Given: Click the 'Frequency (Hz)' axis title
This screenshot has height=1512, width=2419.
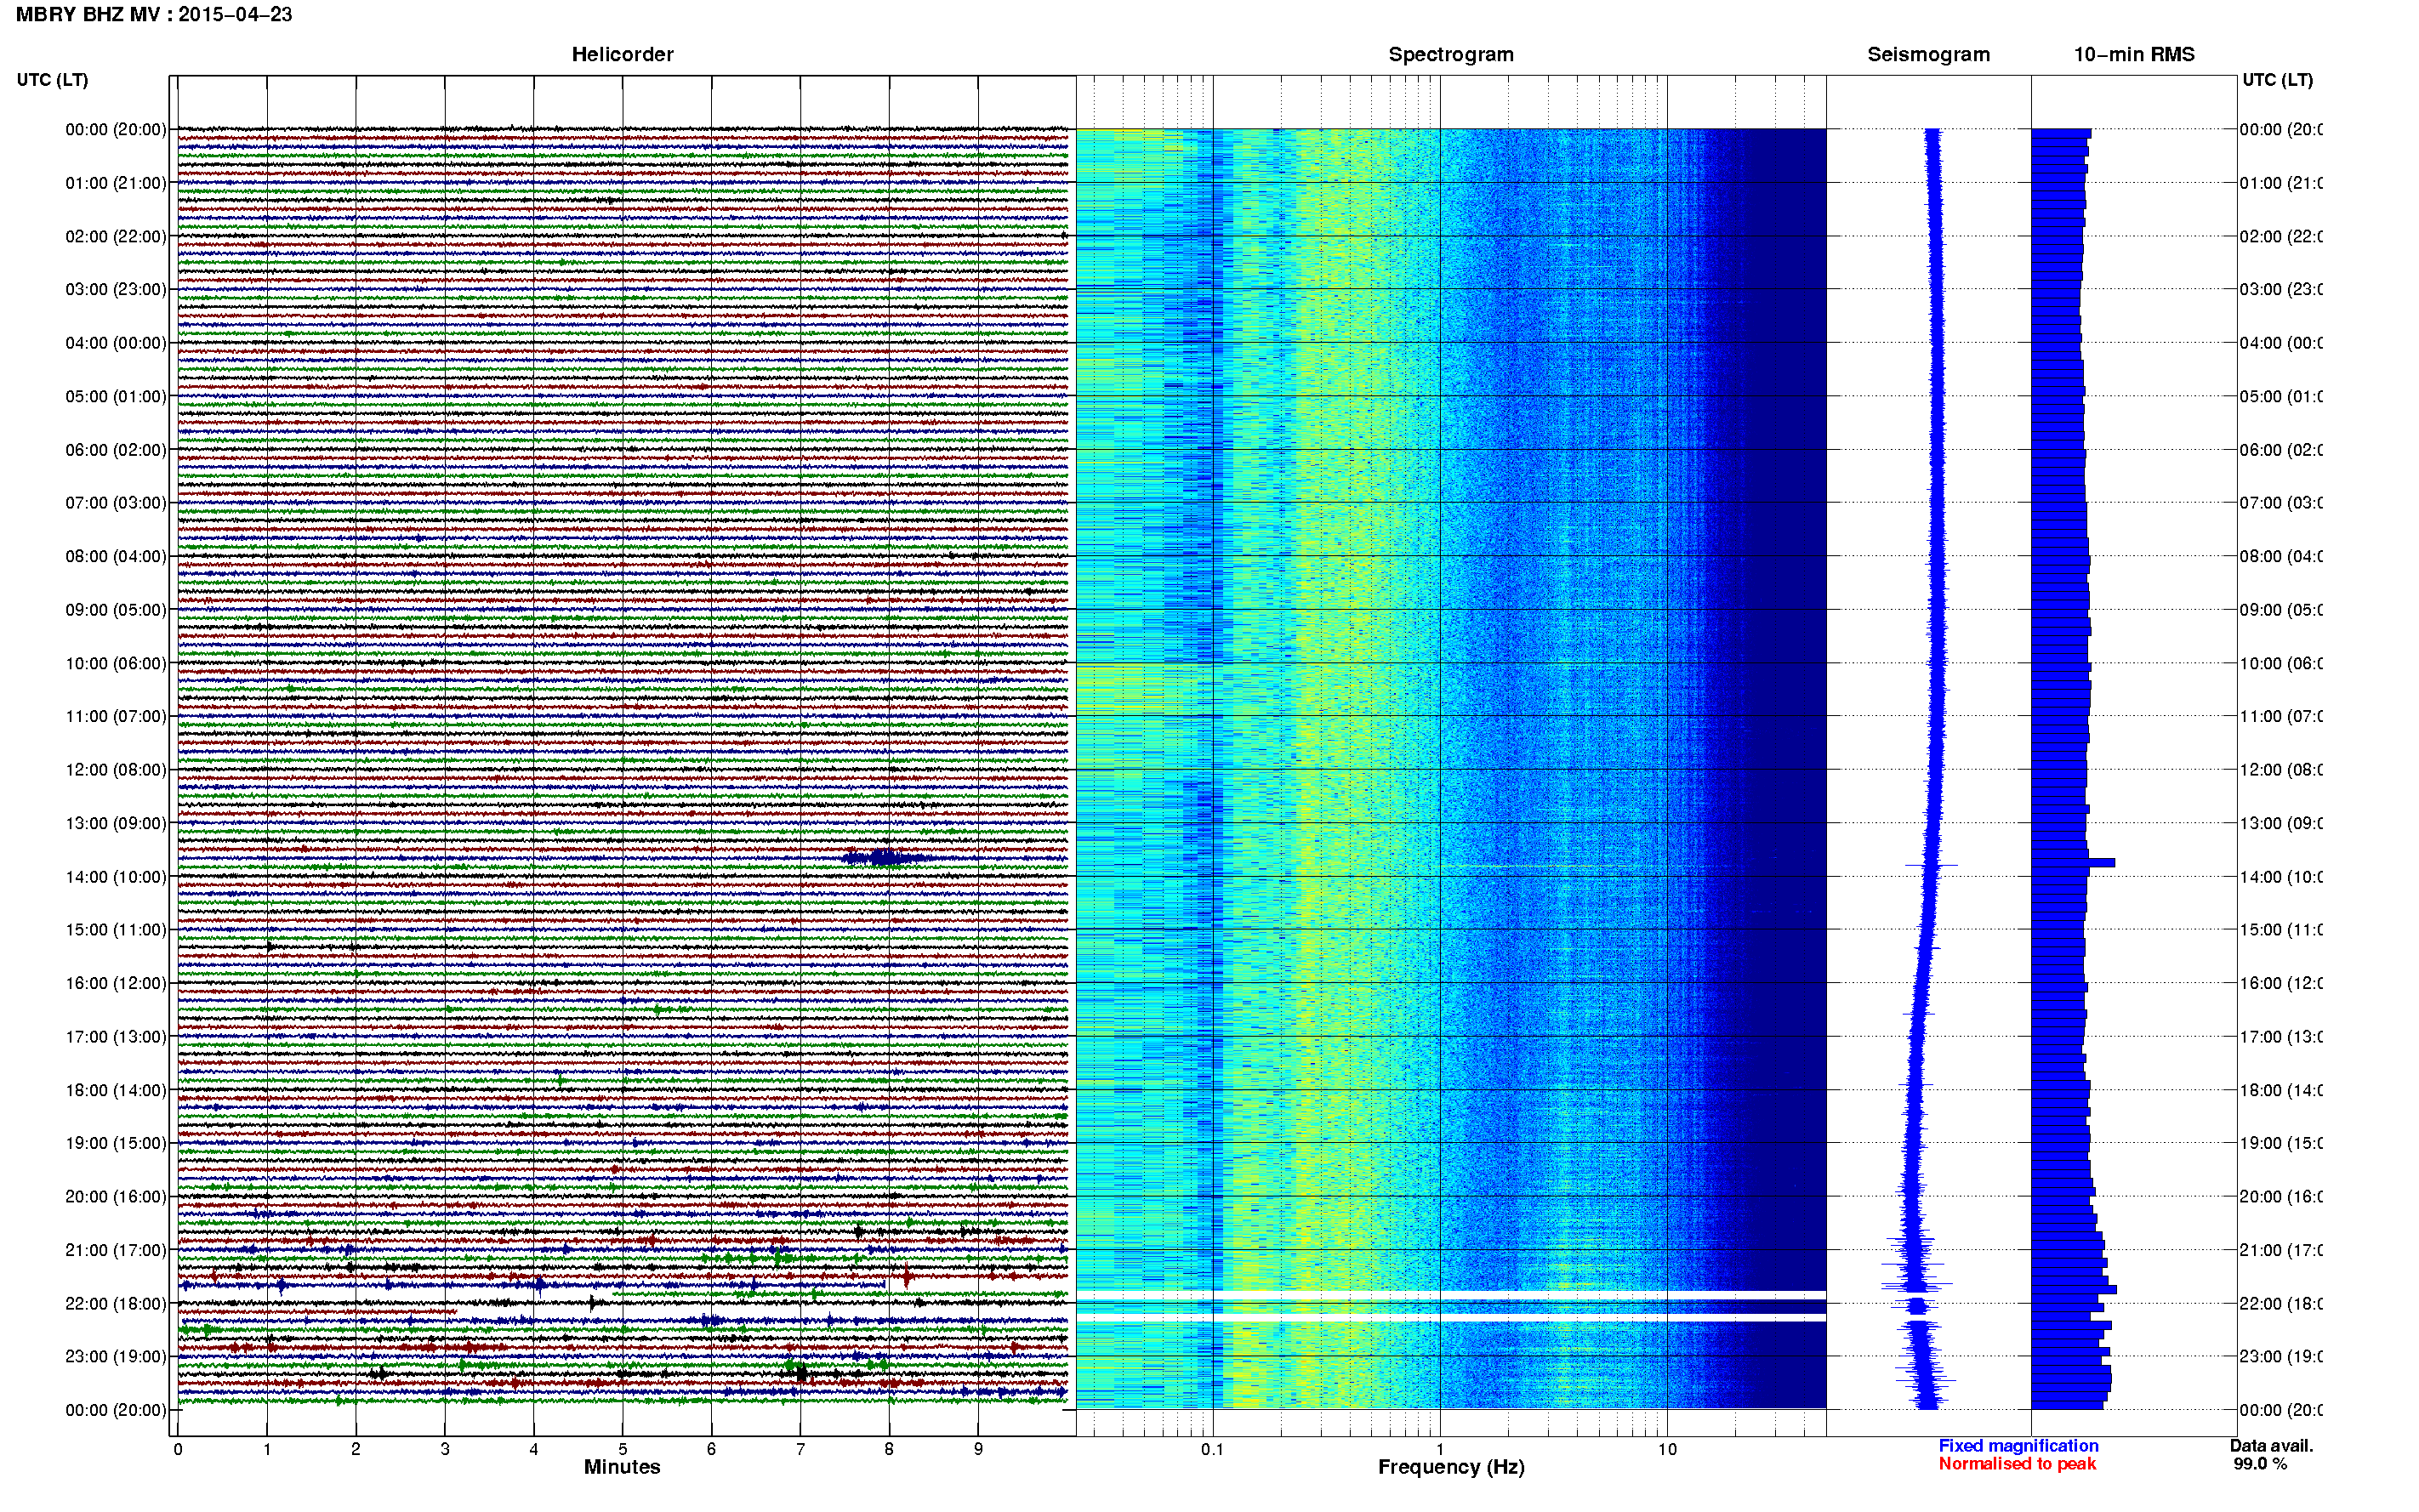Looking at the screenshot, I should pos(1451,1468).
